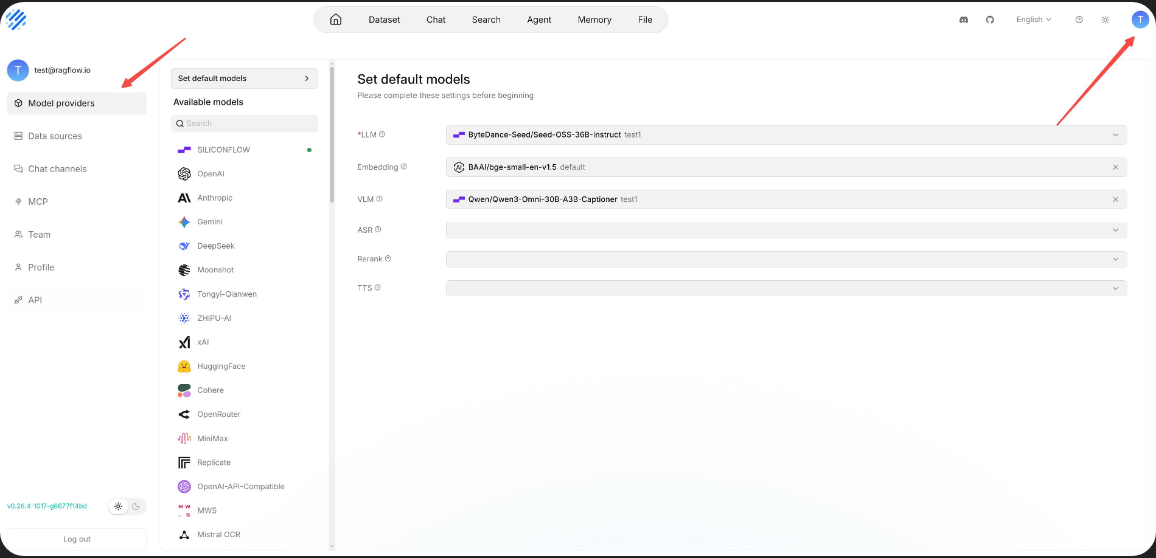Click the RAGFlow logo icon

pos(16,18)
